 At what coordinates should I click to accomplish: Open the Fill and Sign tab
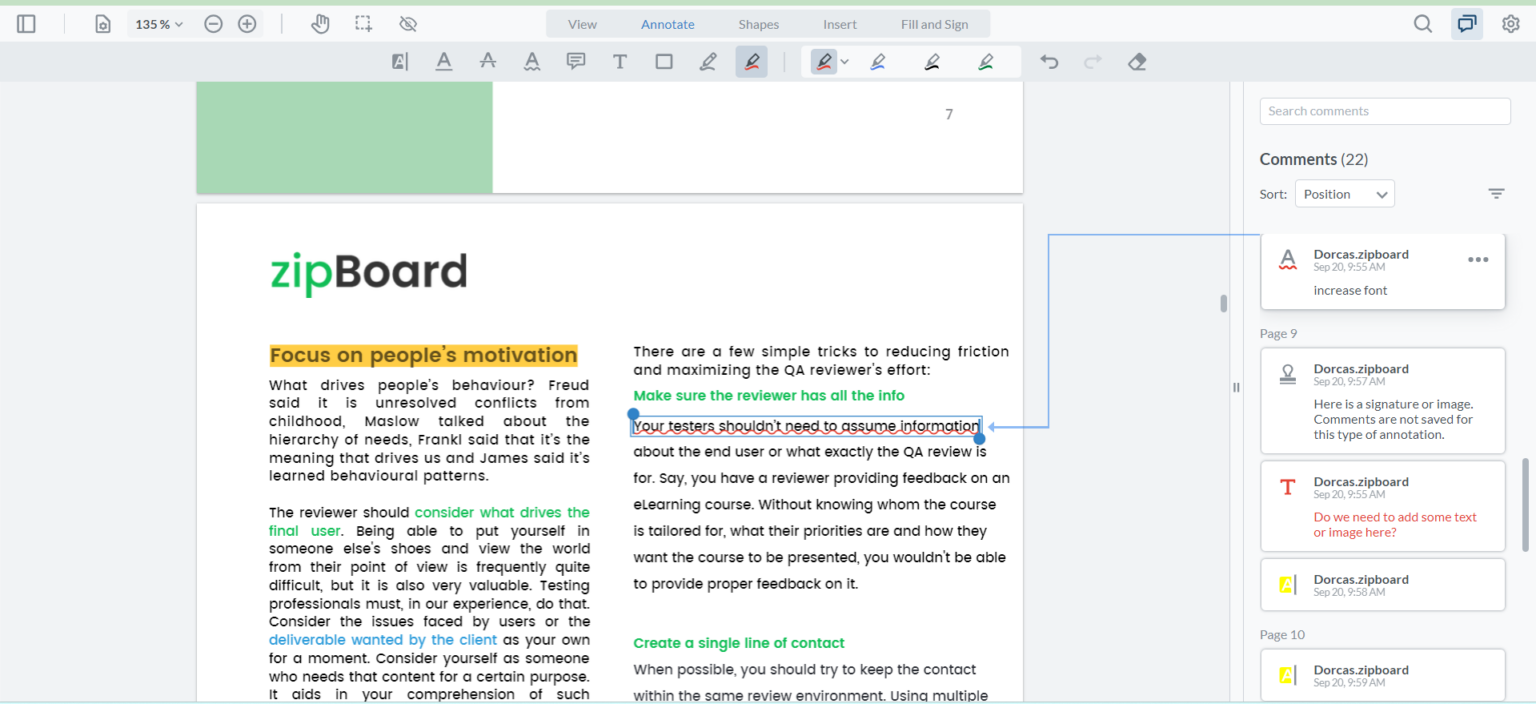coord(935,23)
